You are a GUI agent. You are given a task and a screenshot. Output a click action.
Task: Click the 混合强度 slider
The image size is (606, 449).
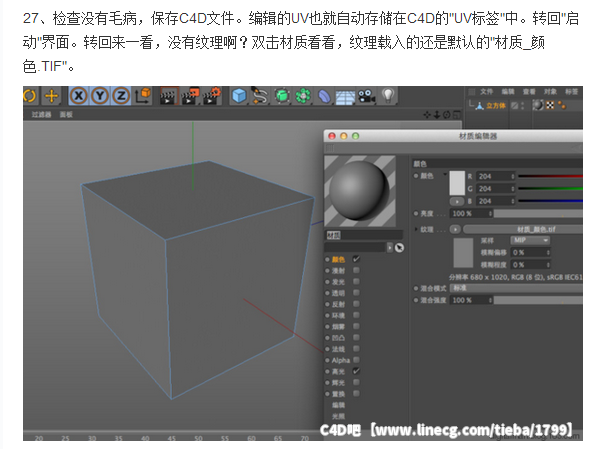538,300
